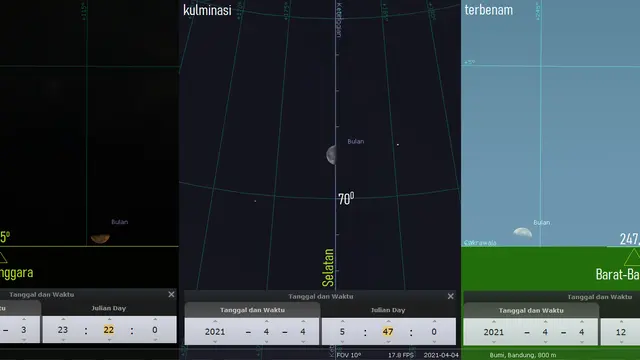
Task: Decrease the day value 3
Action: pyautogui.click(x=24, y=340)
